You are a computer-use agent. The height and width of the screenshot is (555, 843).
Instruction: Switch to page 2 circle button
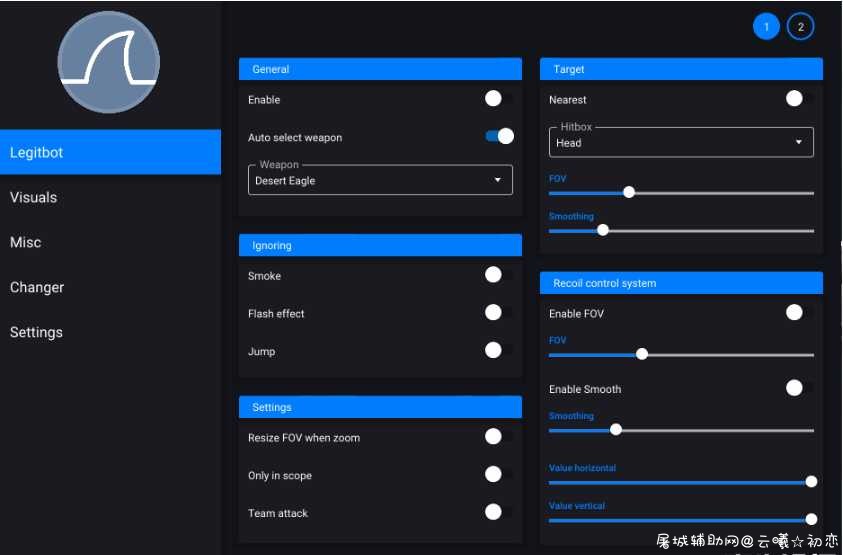pyautogui.click(x=801, y=26)
